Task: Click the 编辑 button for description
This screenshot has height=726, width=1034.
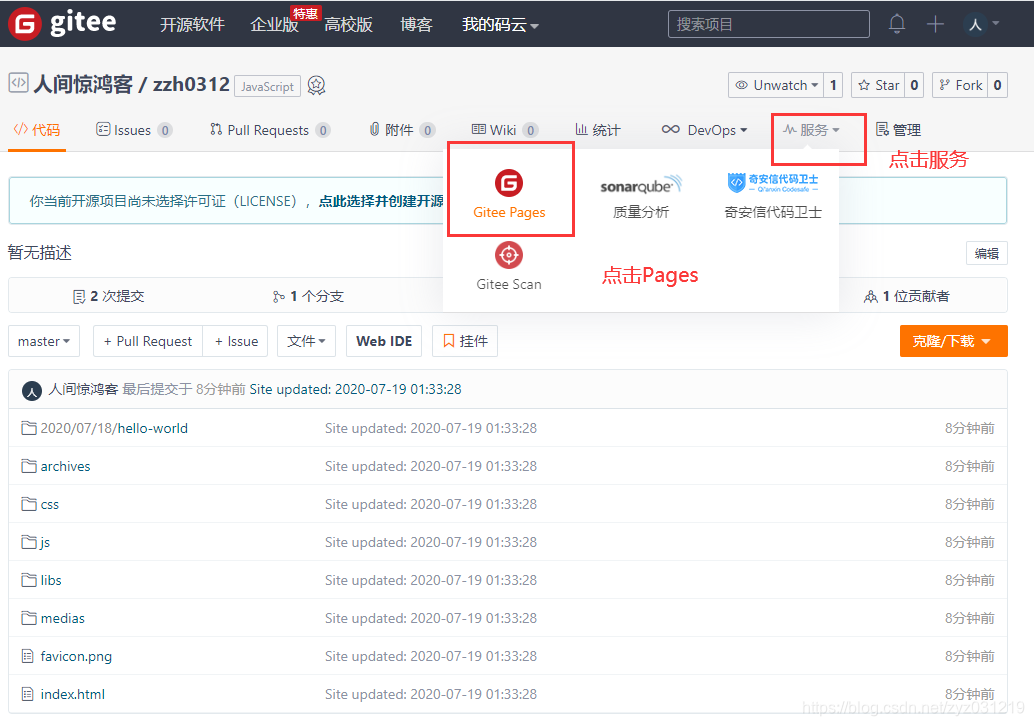Action: point(987,253)
